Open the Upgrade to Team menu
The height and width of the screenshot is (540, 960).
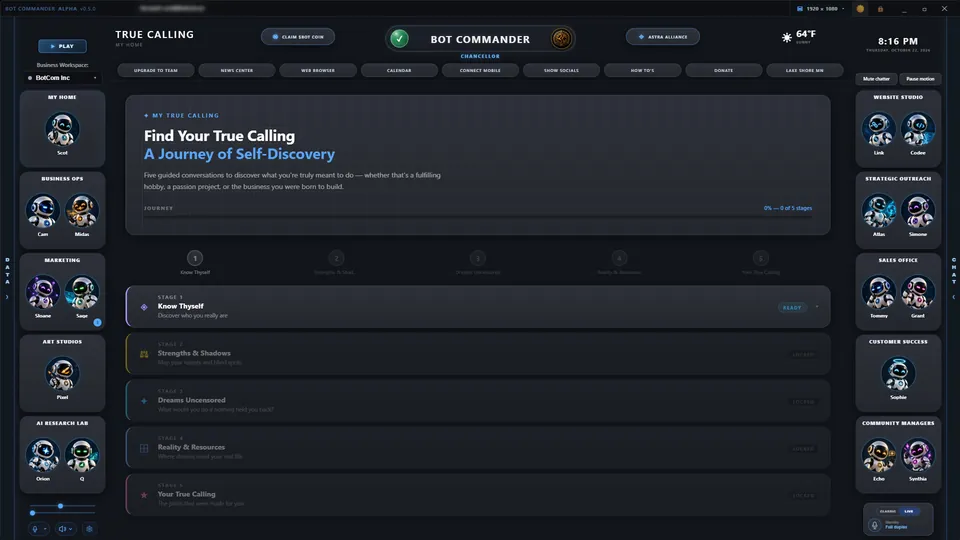tap(156, 70)
